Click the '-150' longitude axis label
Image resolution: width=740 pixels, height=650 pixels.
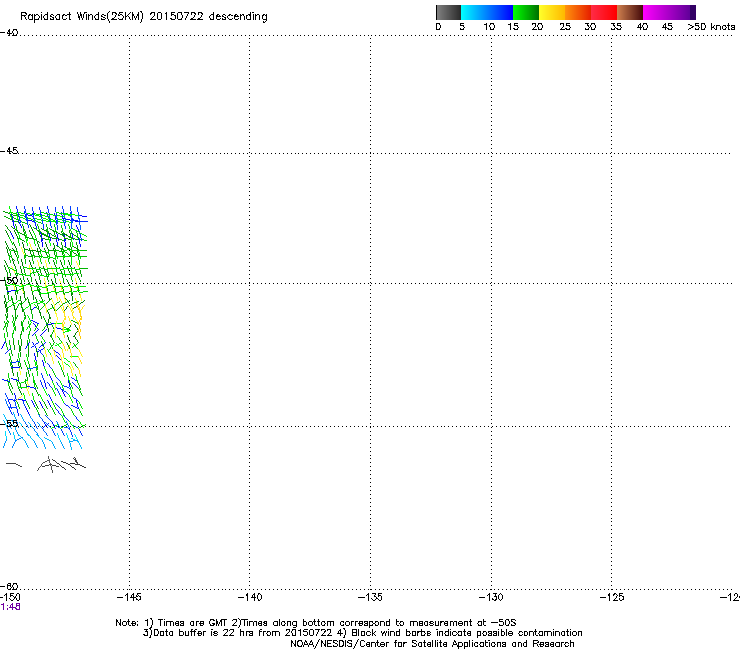click(10, 598)
